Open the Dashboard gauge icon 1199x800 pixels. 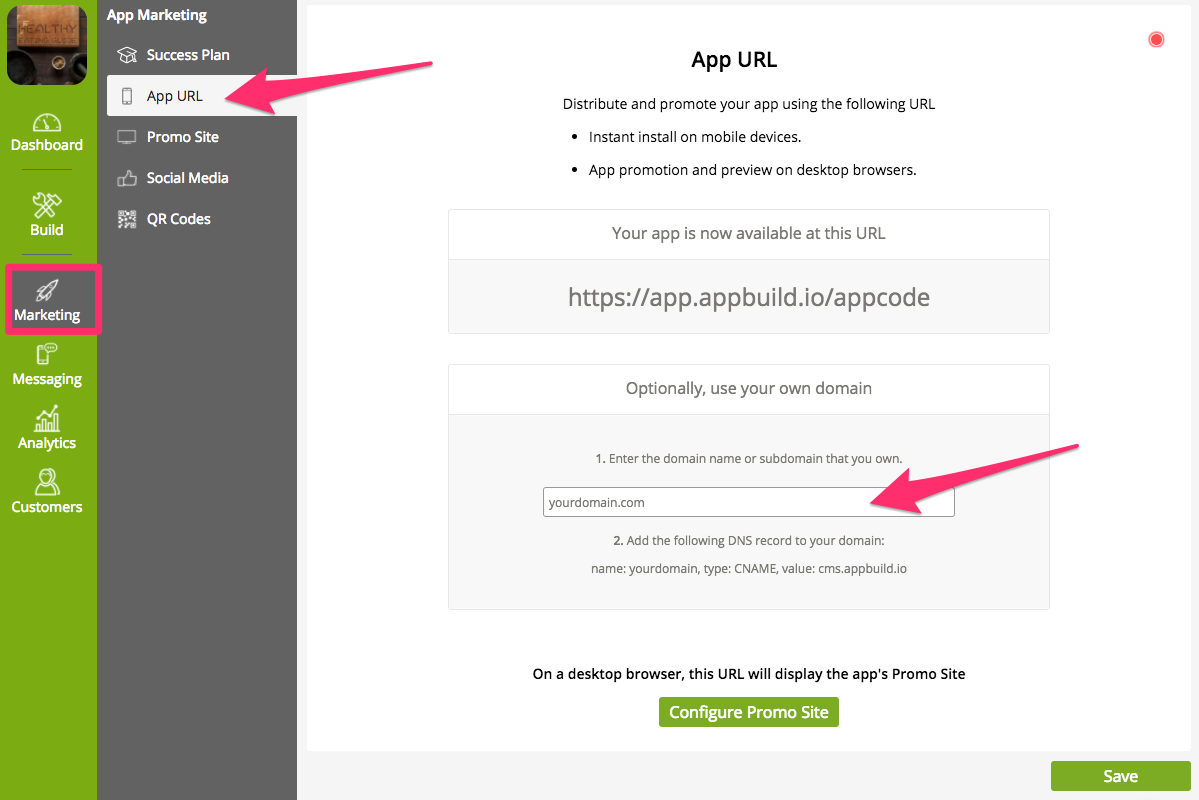pyautogui.click(x=47, y=123)
